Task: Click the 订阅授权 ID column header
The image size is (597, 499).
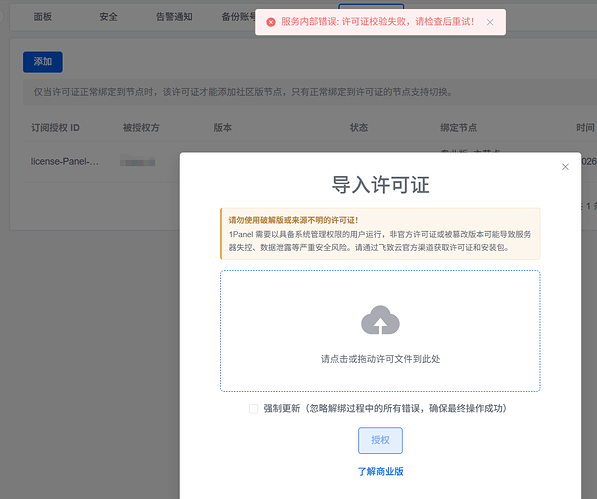Action: point(55,128)
